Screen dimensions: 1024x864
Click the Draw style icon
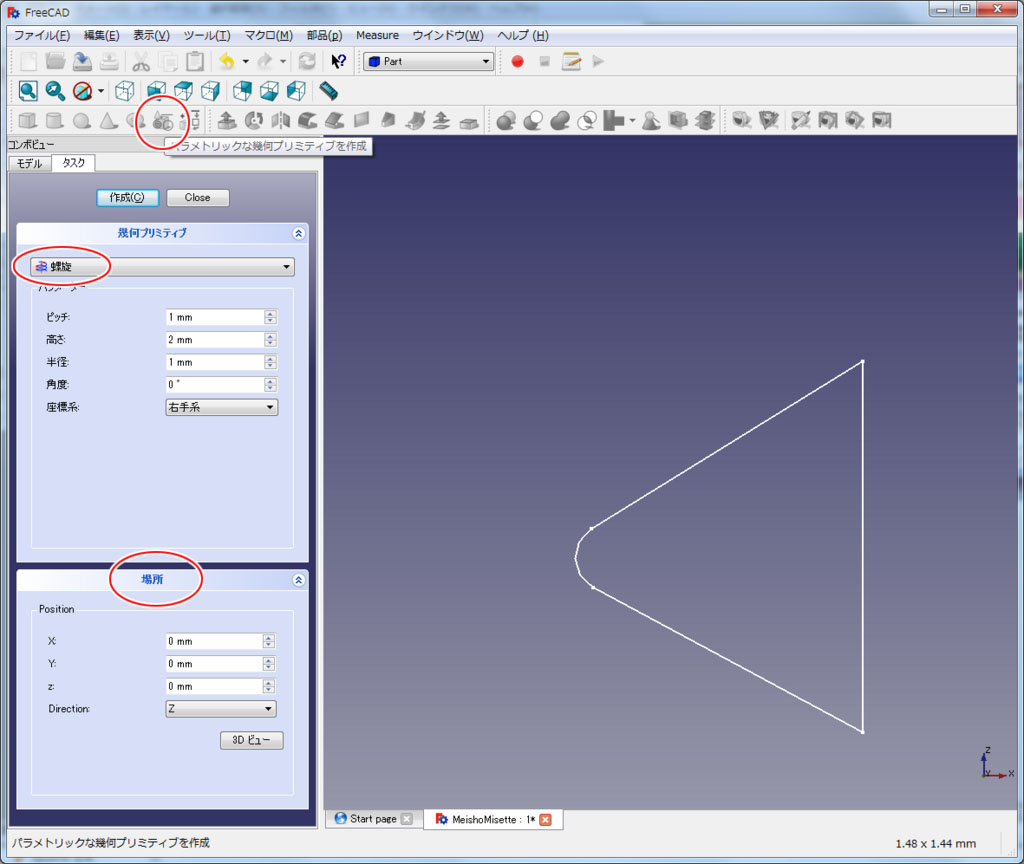[x=82, y=91]
